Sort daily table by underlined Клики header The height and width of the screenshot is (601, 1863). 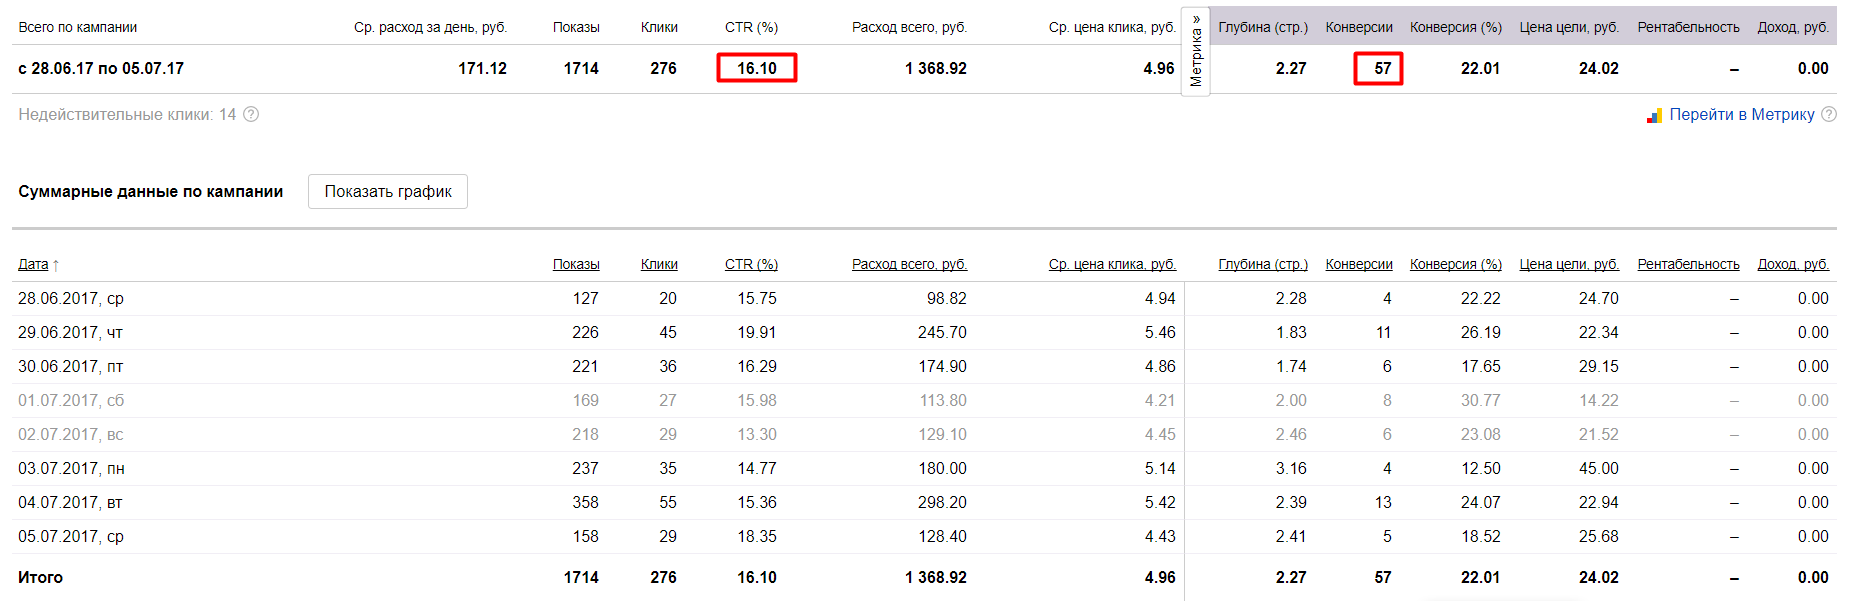[659, 264]
